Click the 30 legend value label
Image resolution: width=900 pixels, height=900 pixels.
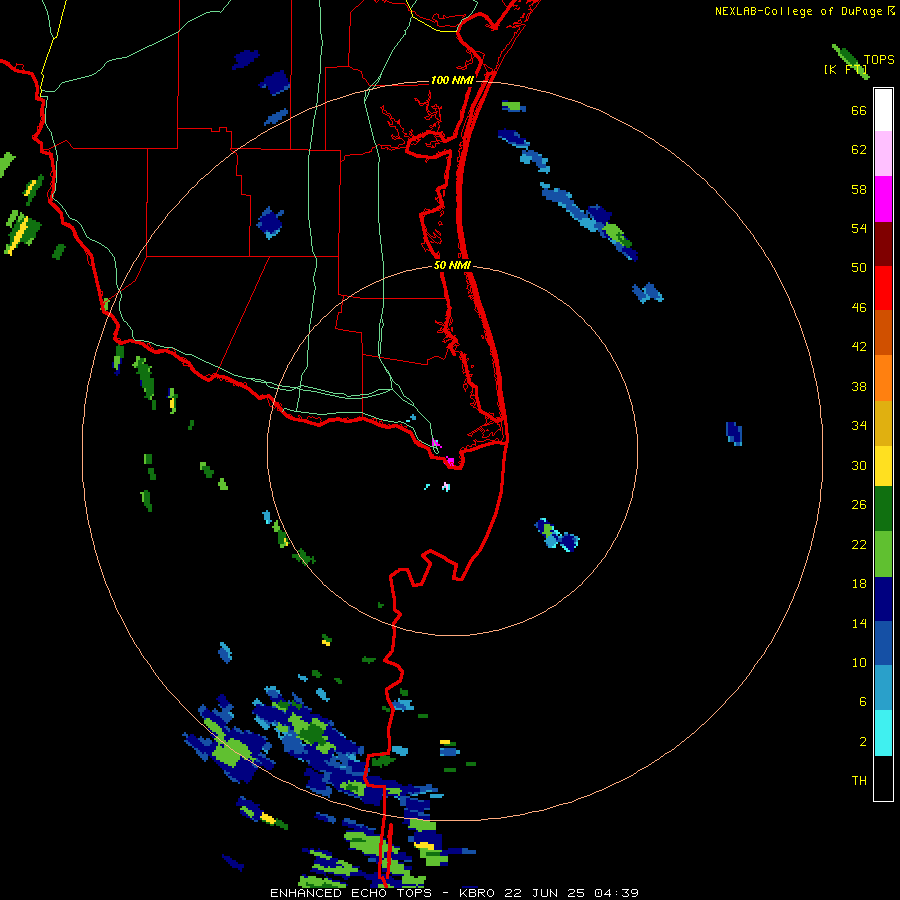(x=859, y=465)
